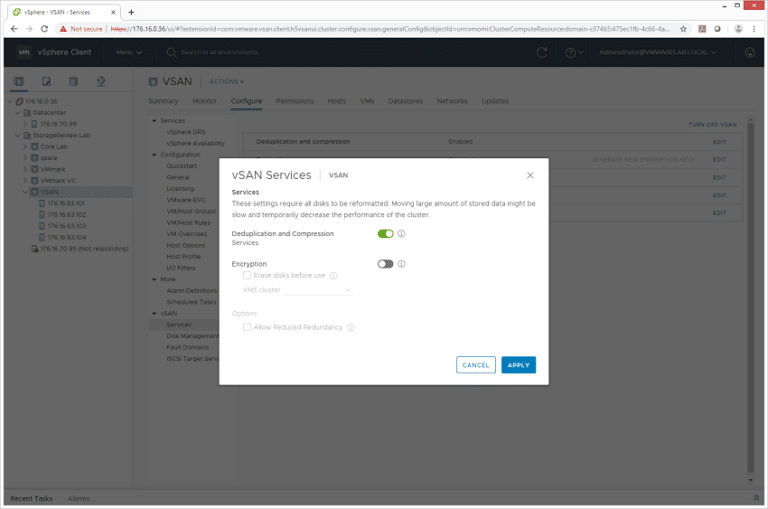
Task: Click the Search in all environments field
Action: 219,52
